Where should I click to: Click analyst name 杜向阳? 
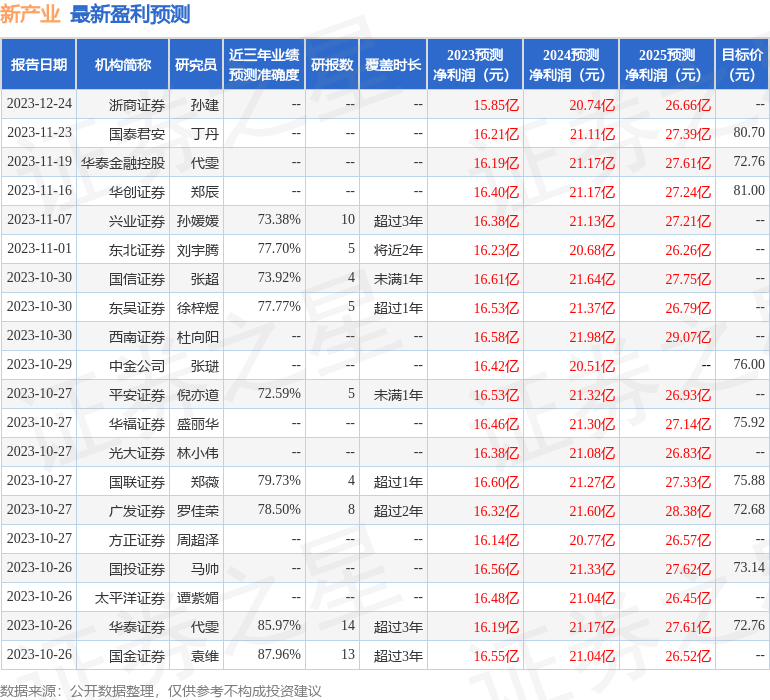197,337
